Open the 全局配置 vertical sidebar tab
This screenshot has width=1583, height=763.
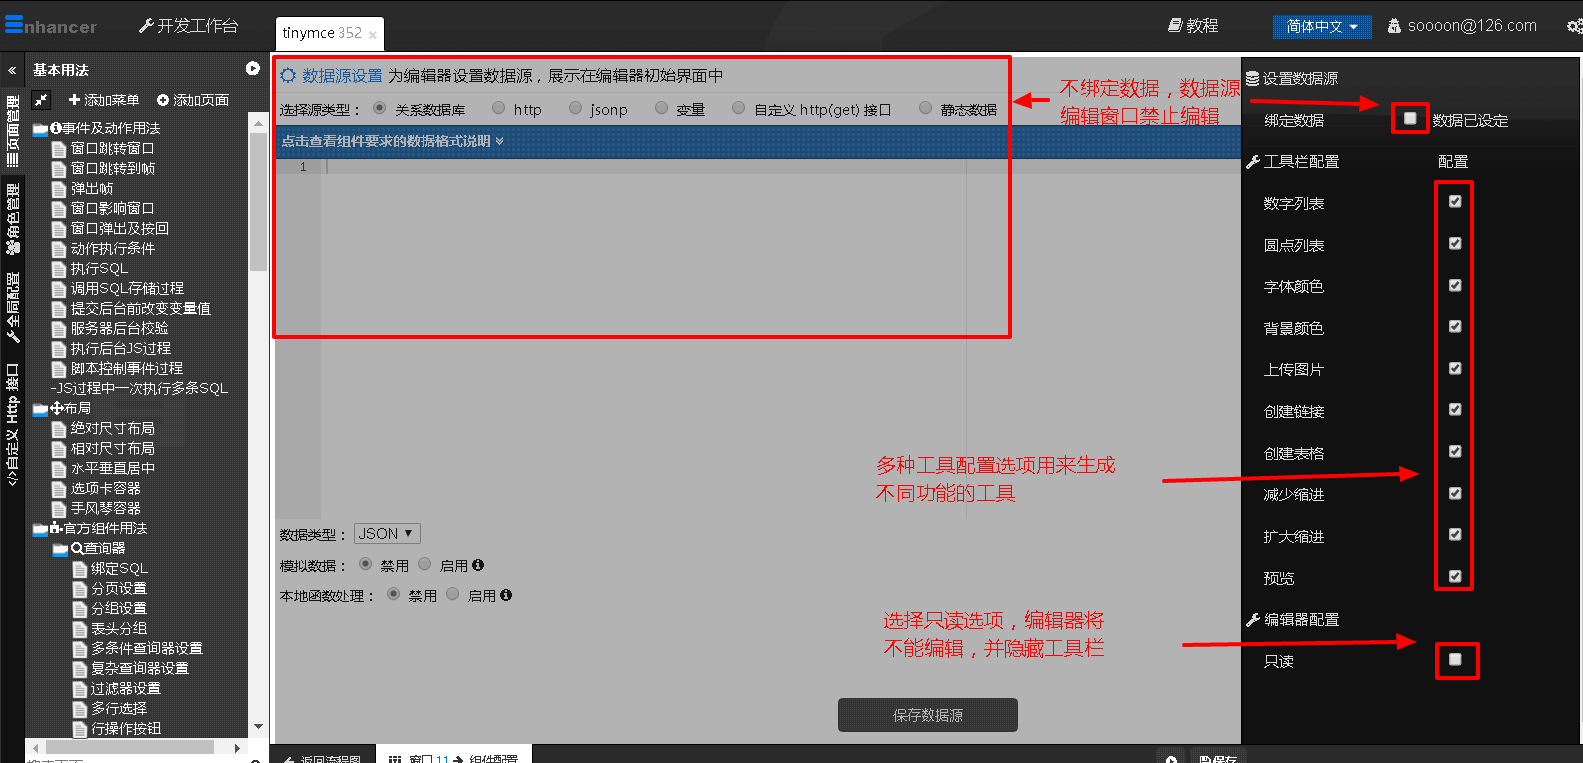(x=12, y=307)
